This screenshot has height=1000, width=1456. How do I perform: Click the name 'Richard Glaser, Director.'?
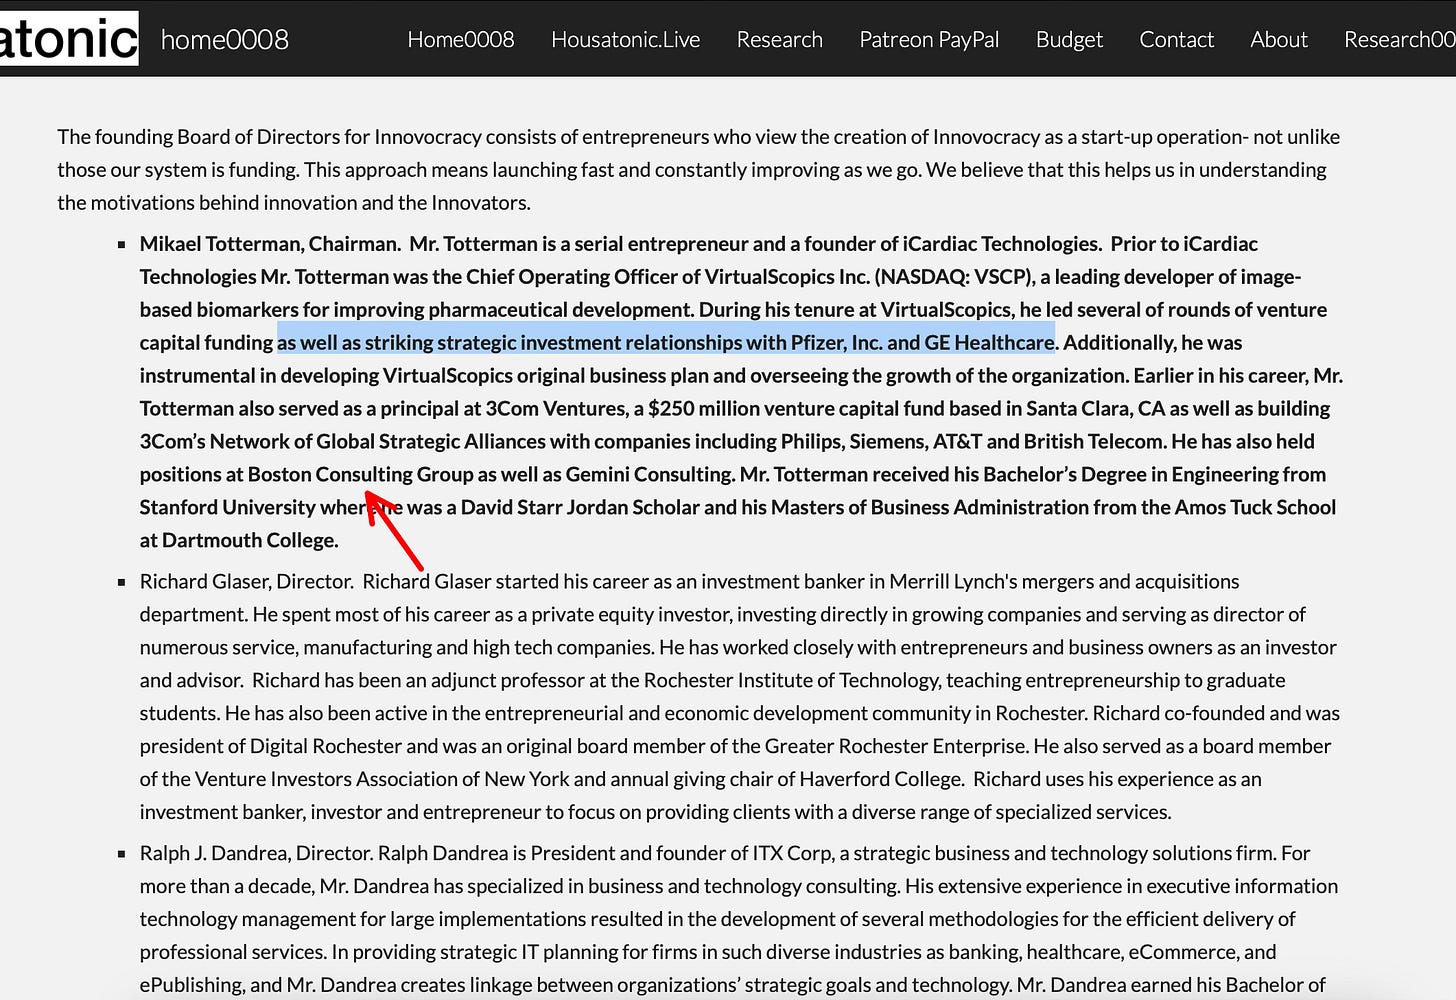tap(247, 581)
